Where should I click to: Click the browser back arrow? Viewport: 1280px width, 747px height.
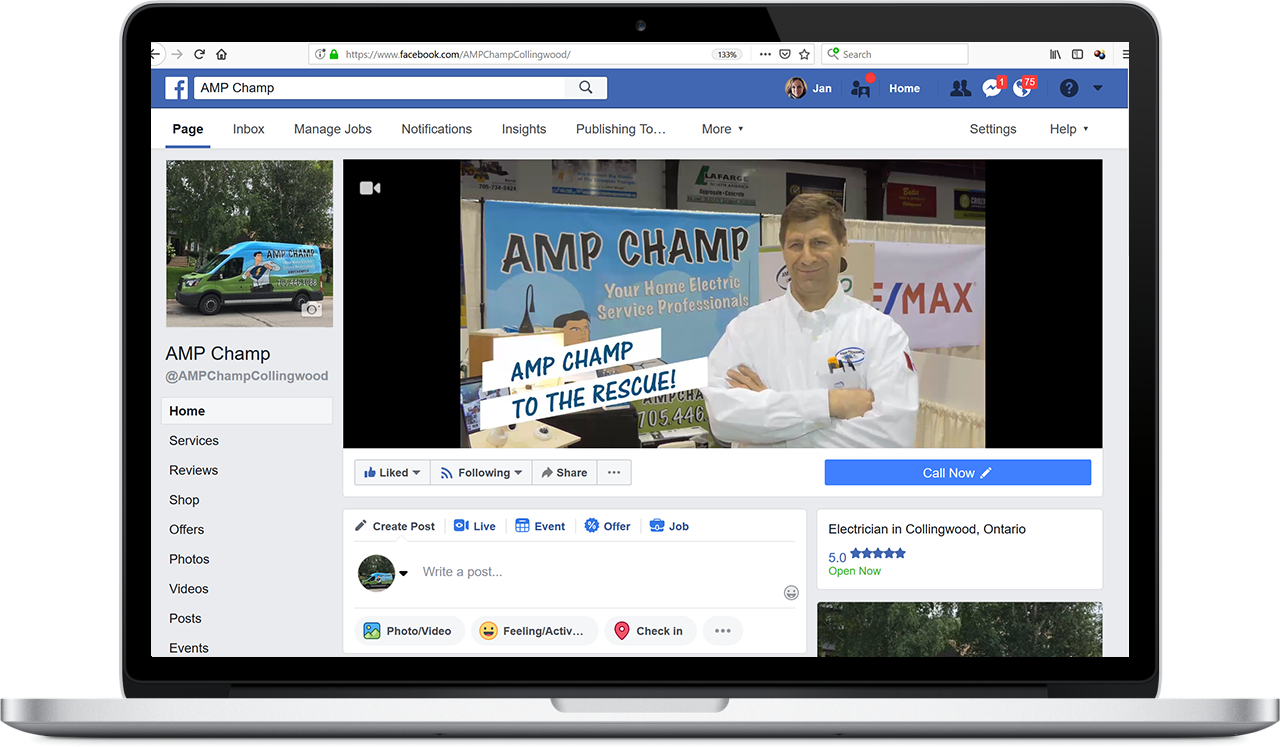(x=155, y=54)
